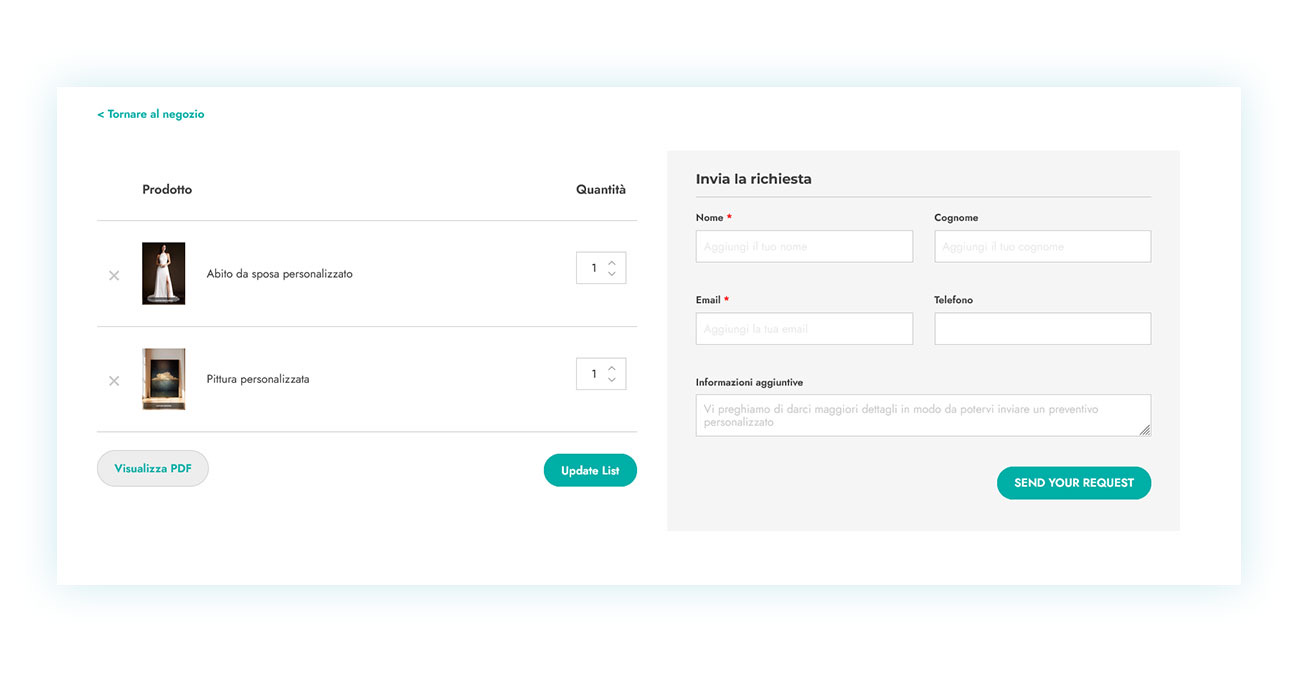Increase quantity of Abito da sposa
1300x681 pixels.
pyautogui.click(x=612, y=263)
